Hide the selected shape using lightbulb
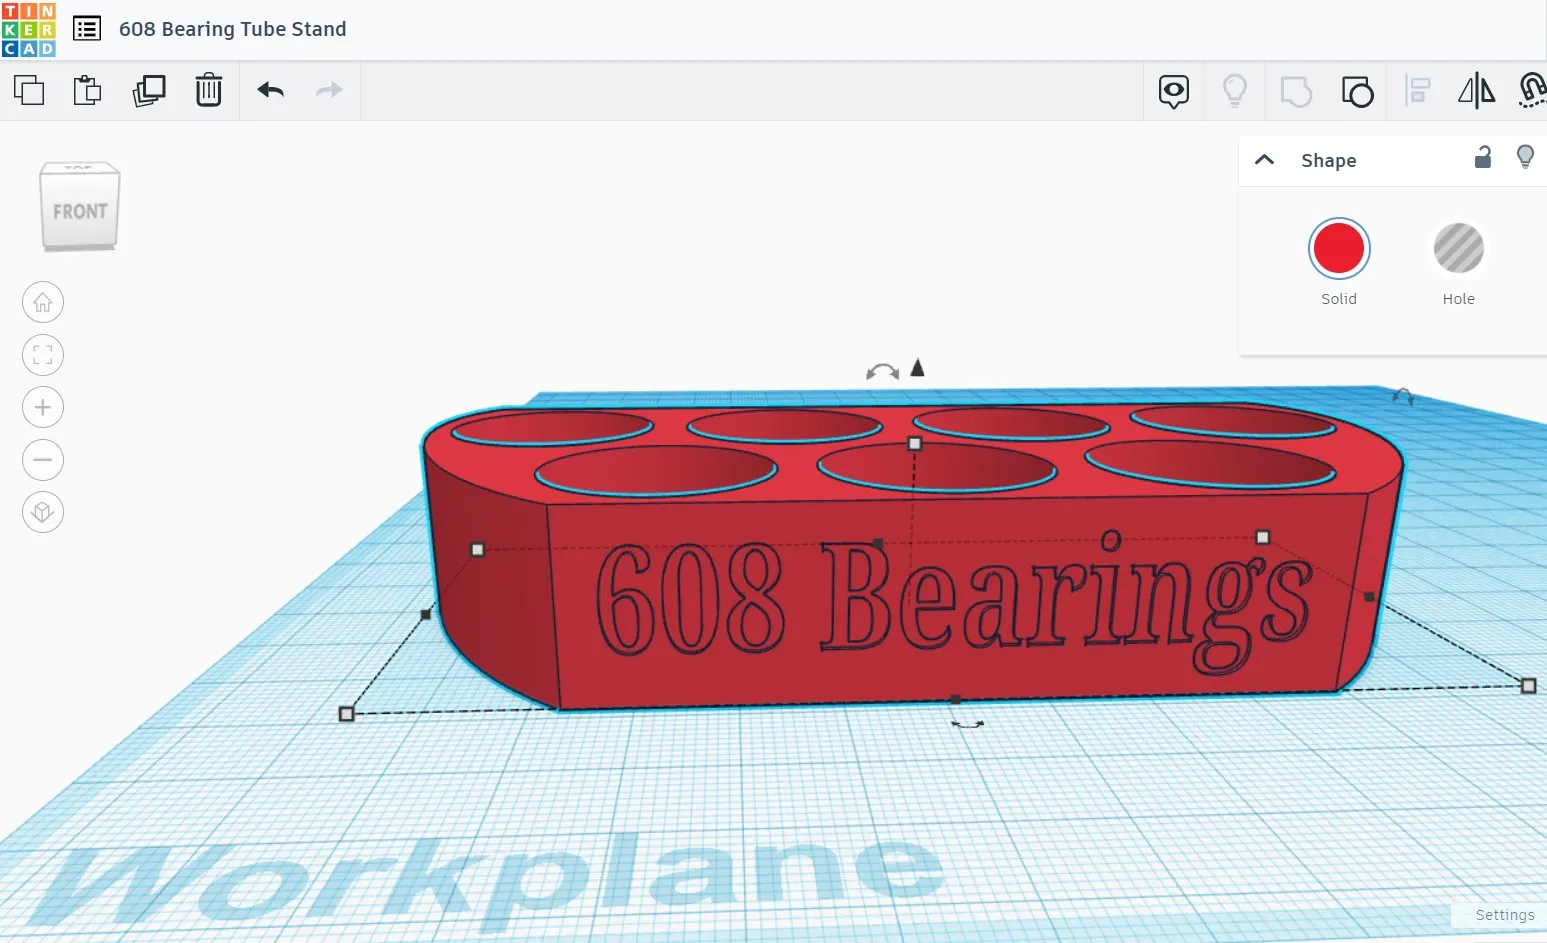The image size is (1547, 943). coord(1525,158)
